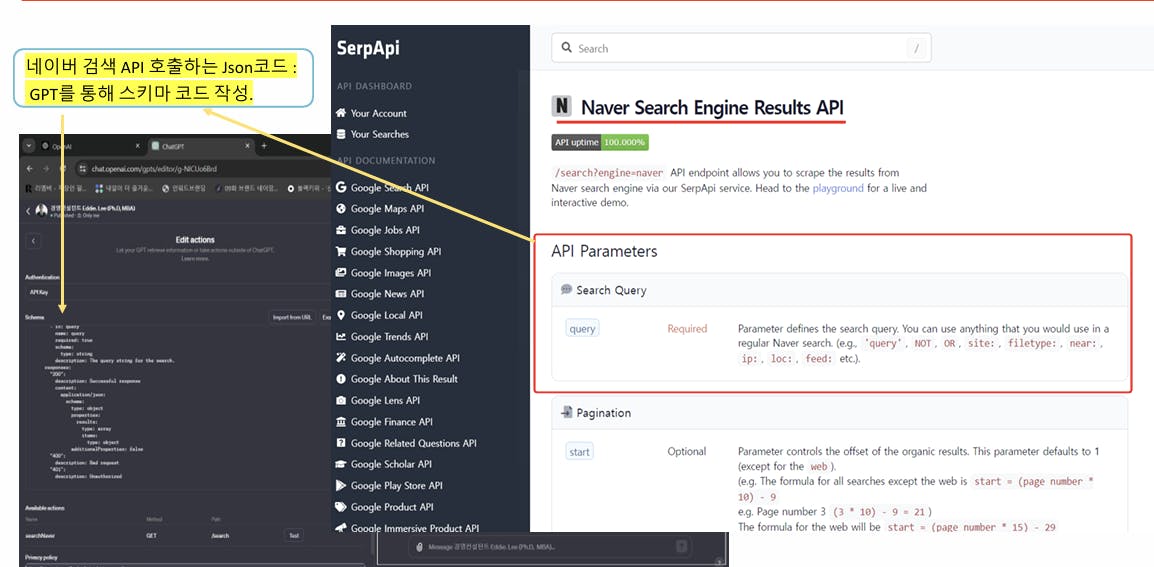This screenshot has height=567, width=1154.
Task: Click the Google Maps API globe icon
Action: point(341,208)
